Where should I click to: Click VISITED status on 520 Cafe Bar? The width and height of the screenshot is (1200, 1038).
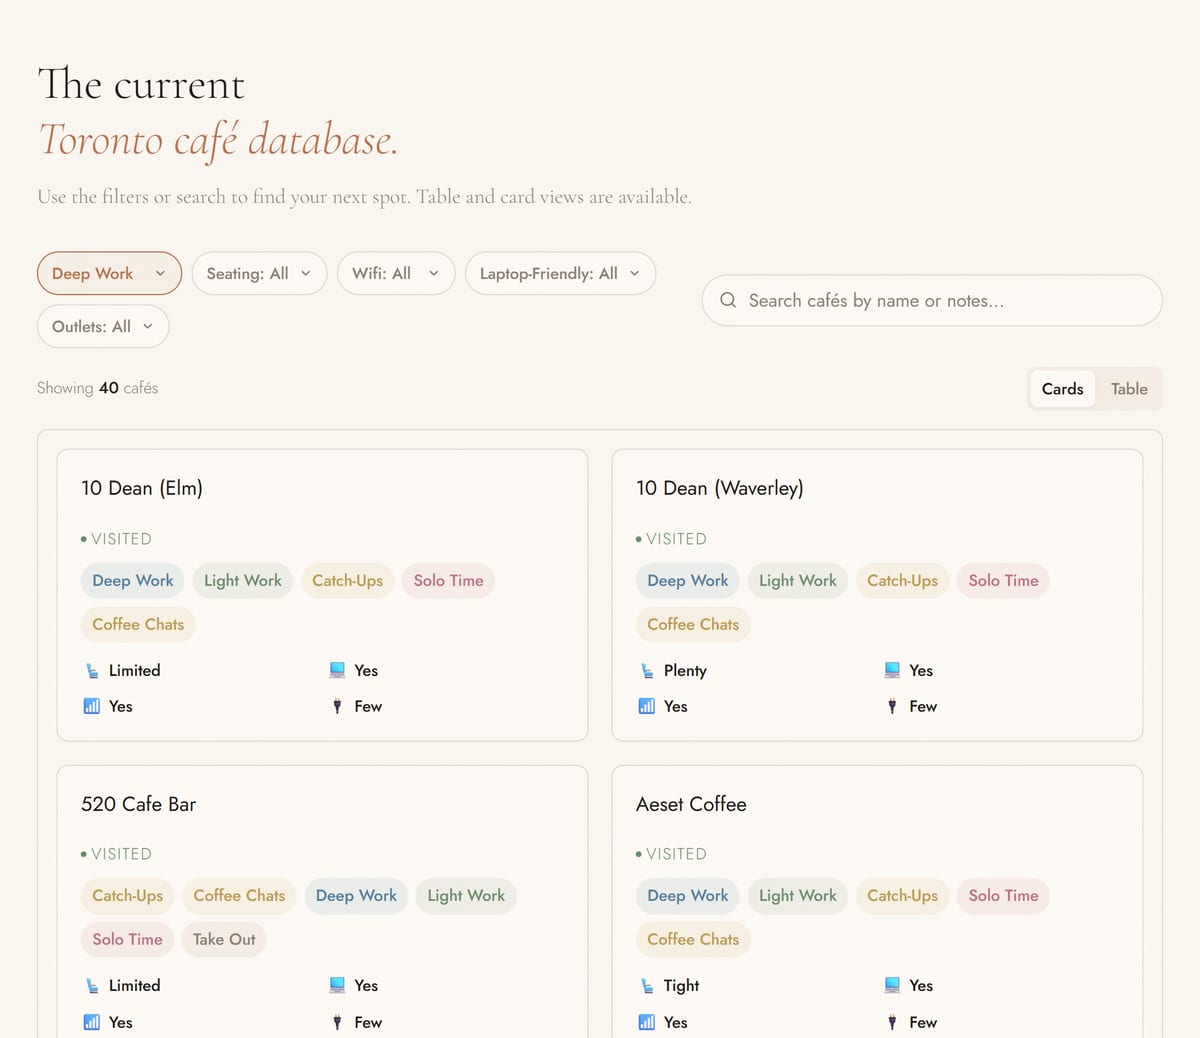click(x=116, y=854)
